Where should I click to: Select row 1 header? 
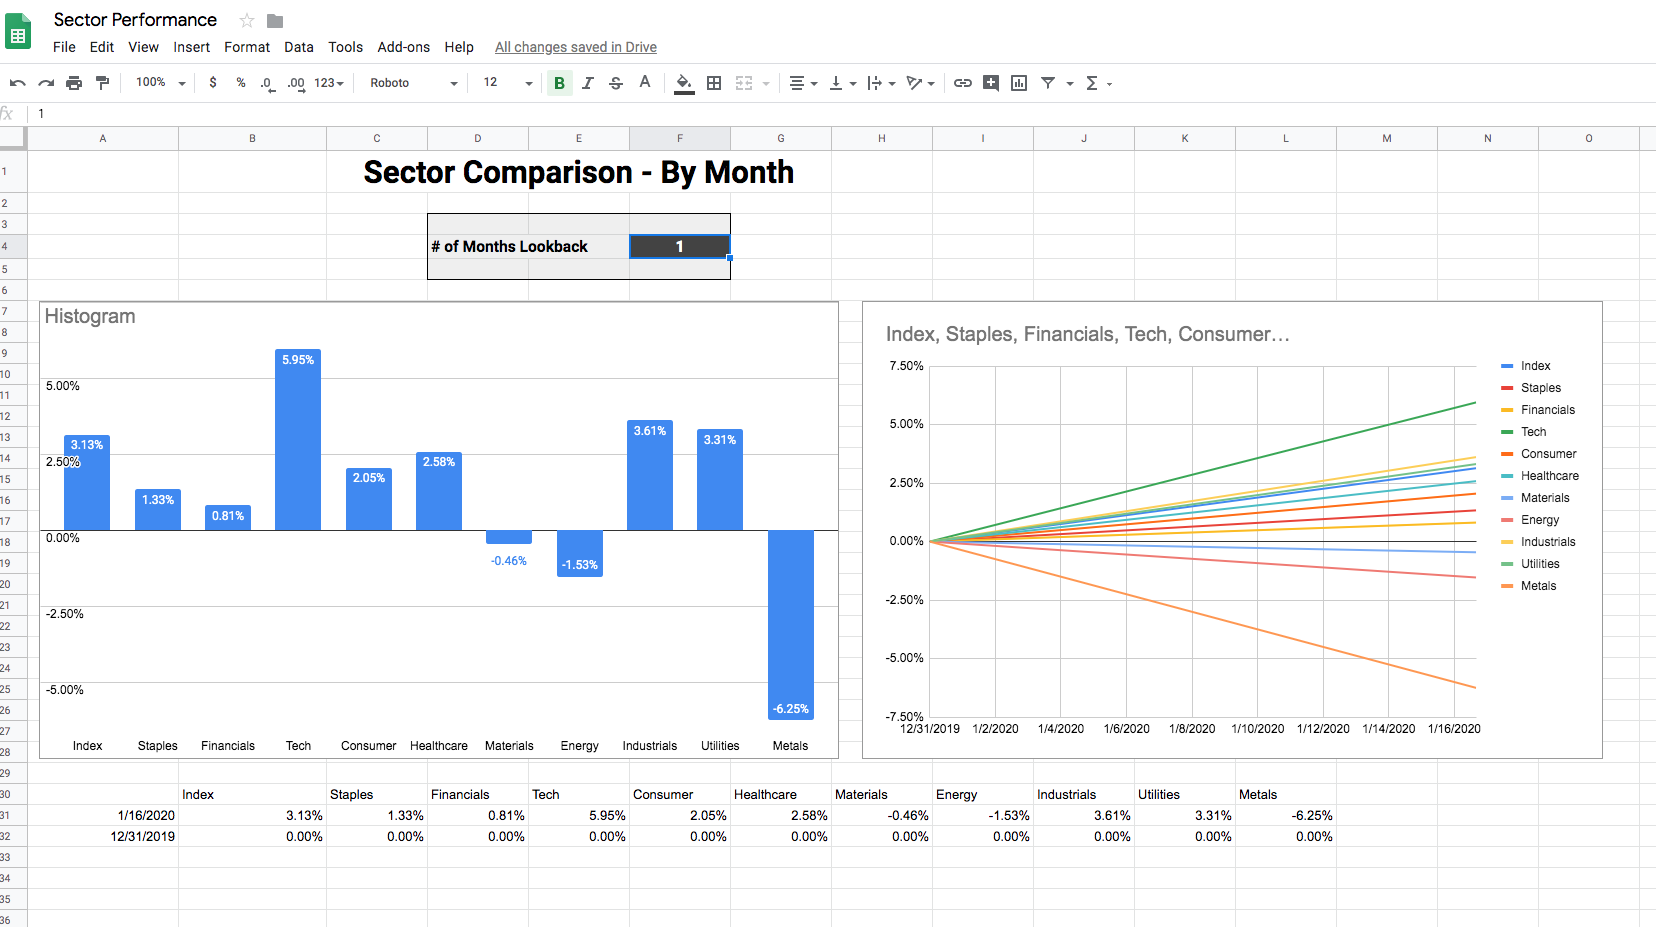13,171
